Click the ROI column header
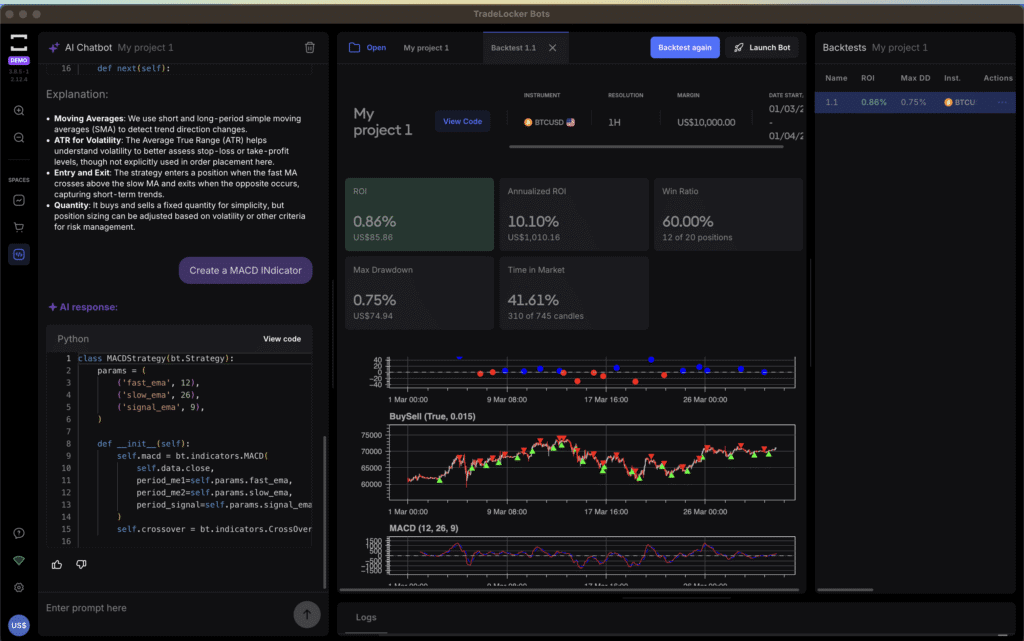This screenshot has width=1024, height=641. click(x=867, y=78)
